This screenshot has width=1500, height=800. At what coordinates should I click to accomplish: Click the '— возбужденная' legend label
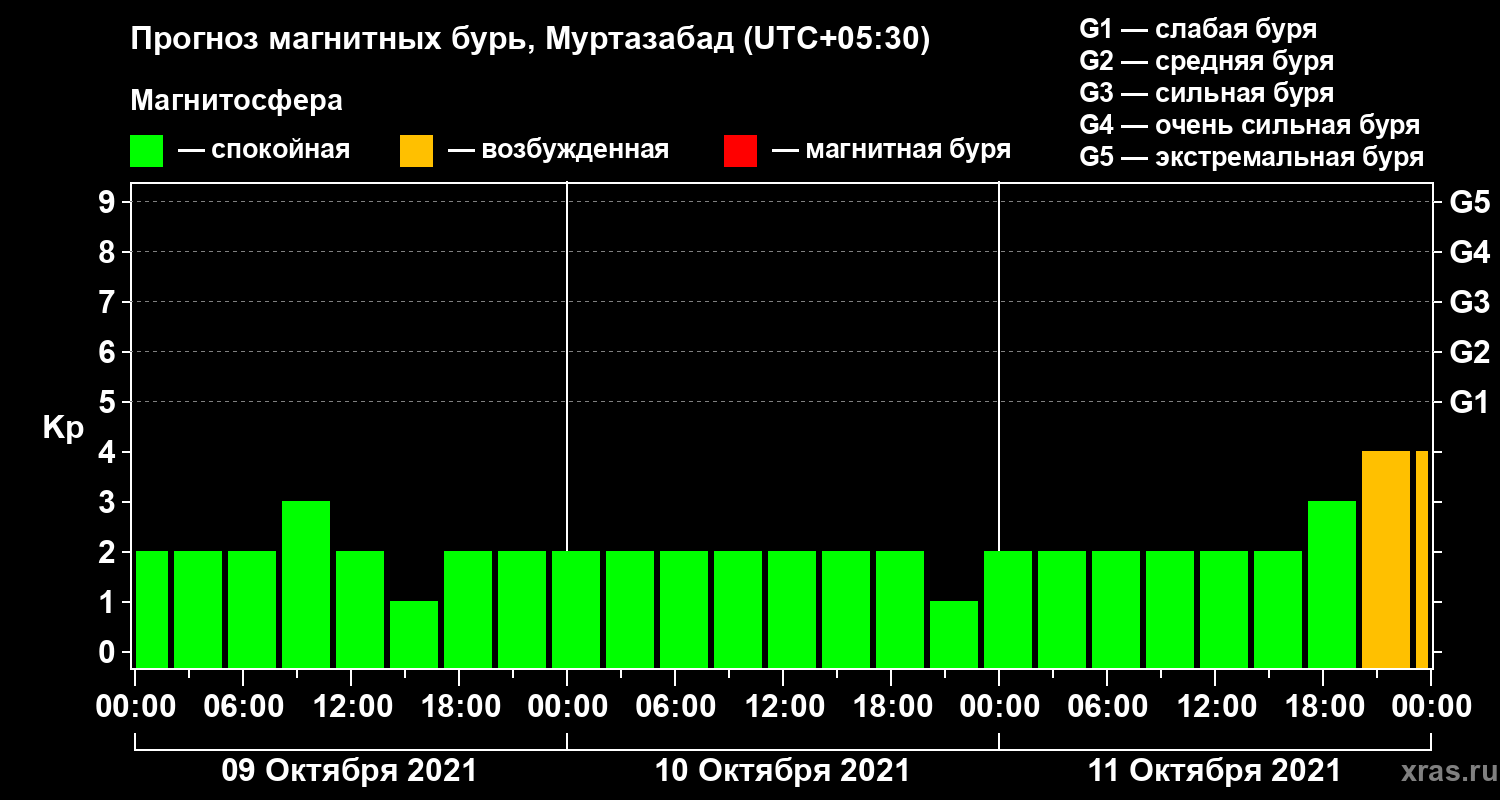[x=558, y=151]
